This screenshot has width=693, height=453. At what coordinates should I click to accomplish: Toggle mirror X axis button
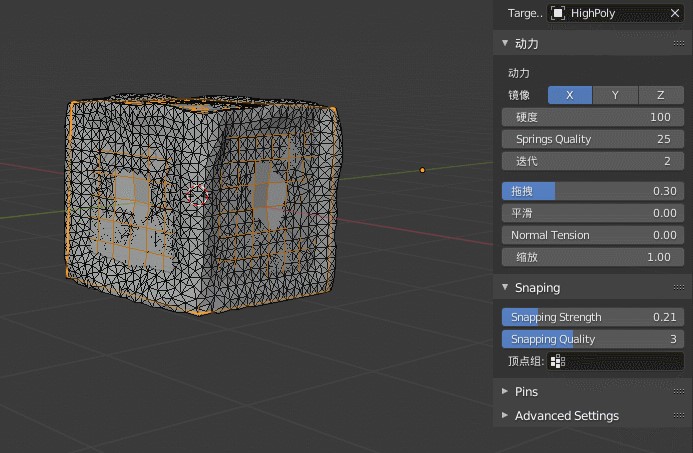click(570, 95)
